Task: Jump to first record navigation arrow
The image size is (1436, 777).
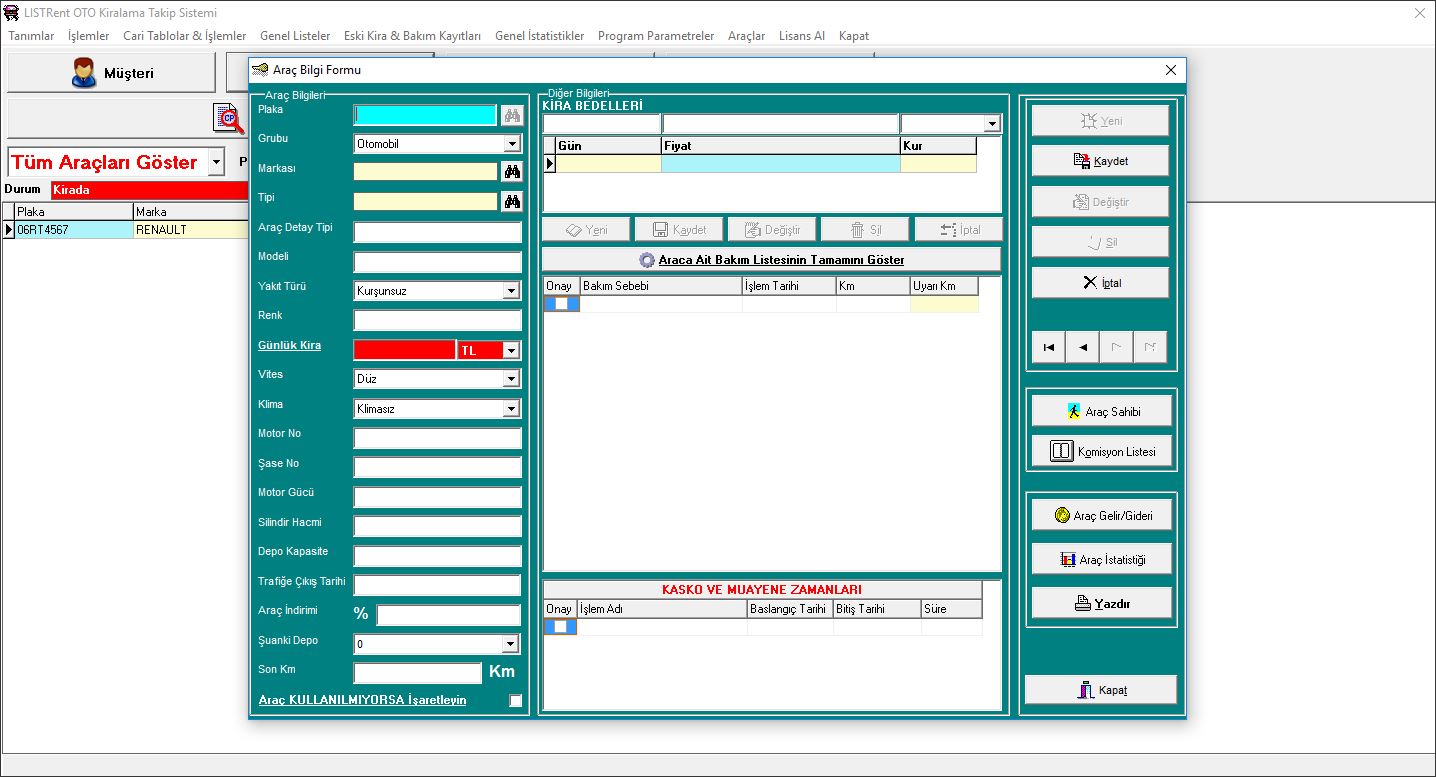Action: [1048, 347]
